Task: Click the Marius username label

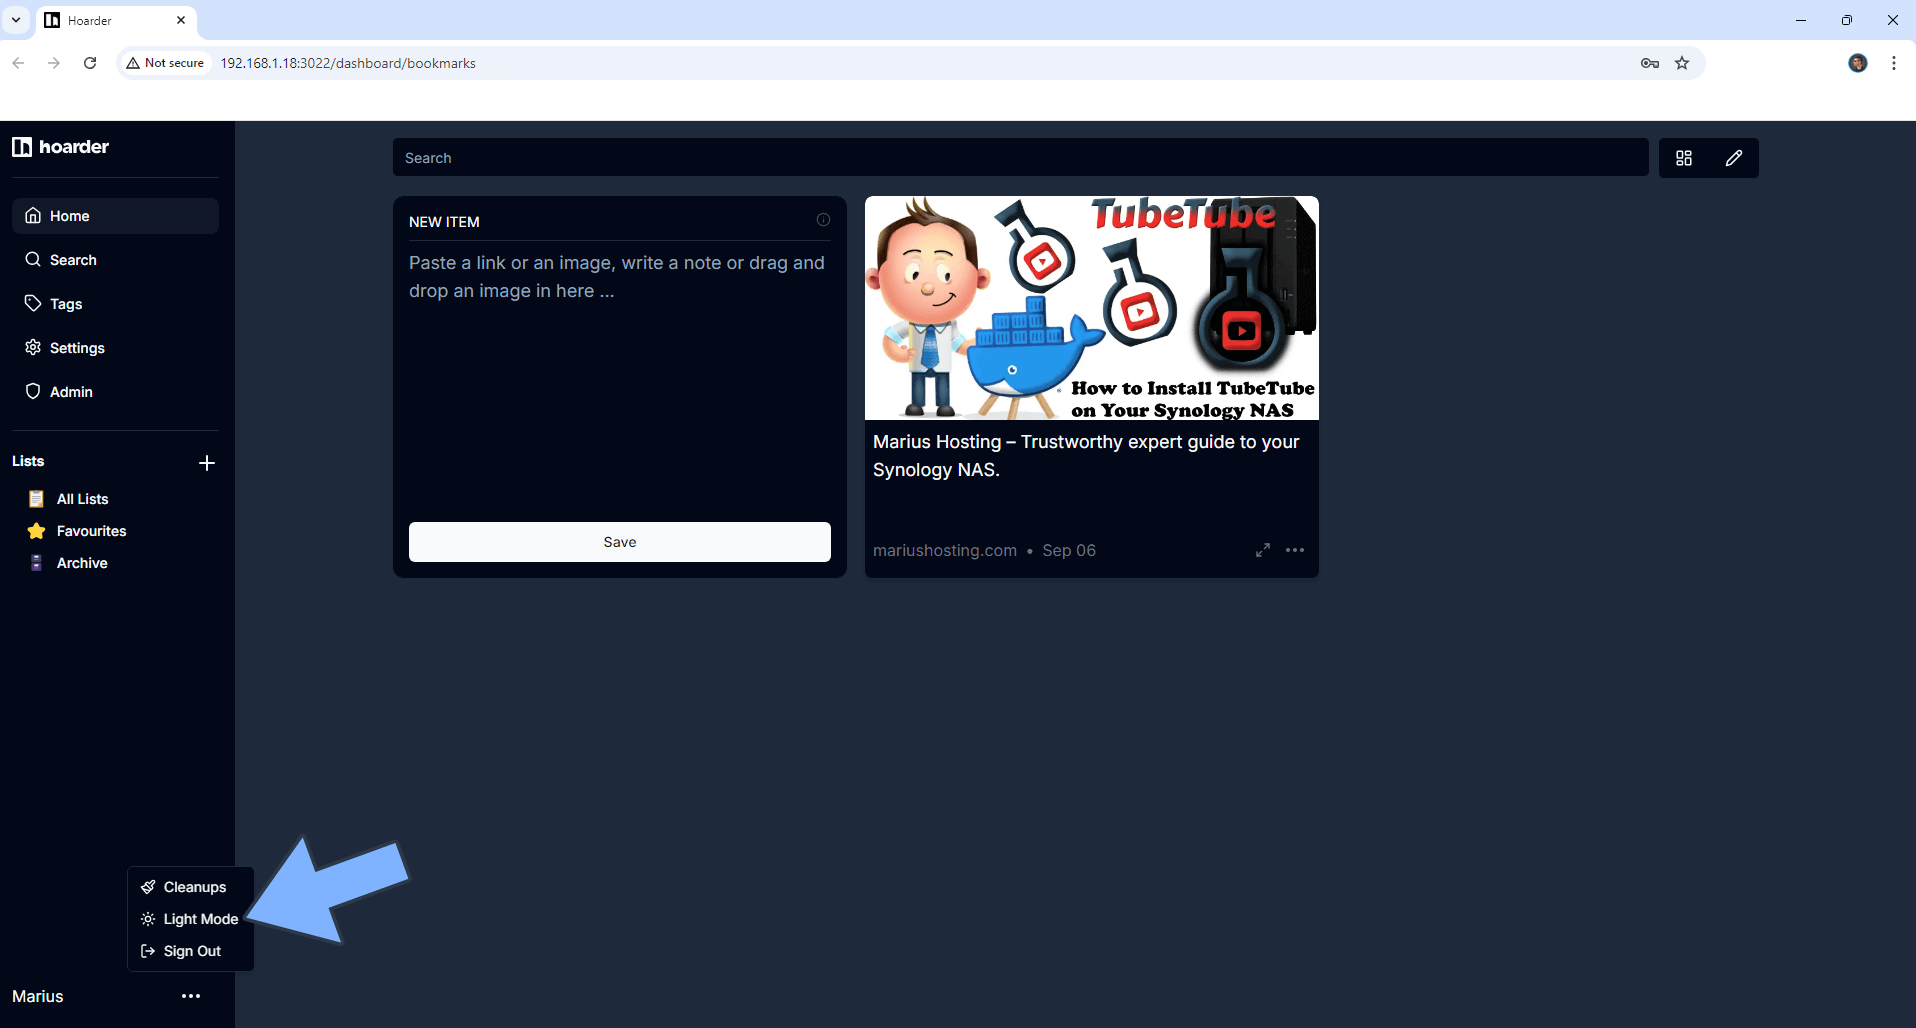Action: (x=38, y=996)
